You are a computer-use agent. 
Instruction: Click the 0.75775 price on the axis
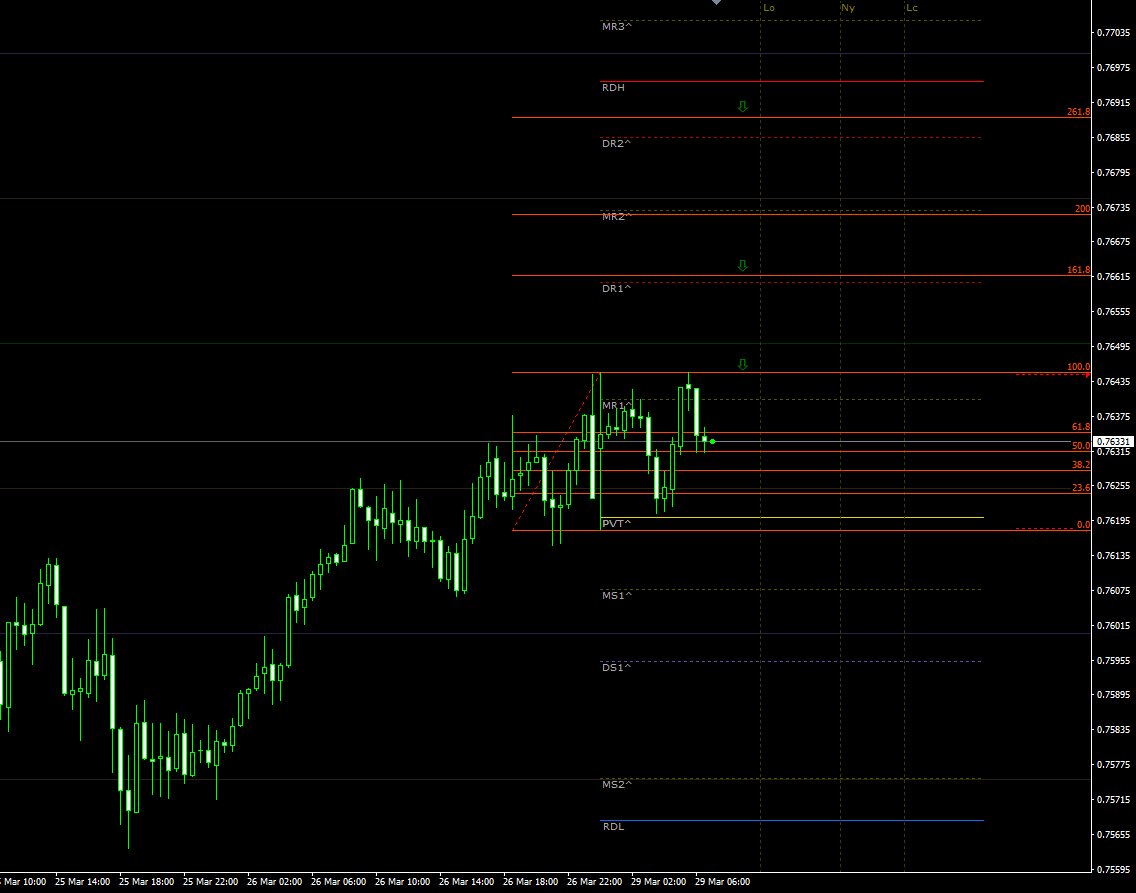[x=1113, y=765]
